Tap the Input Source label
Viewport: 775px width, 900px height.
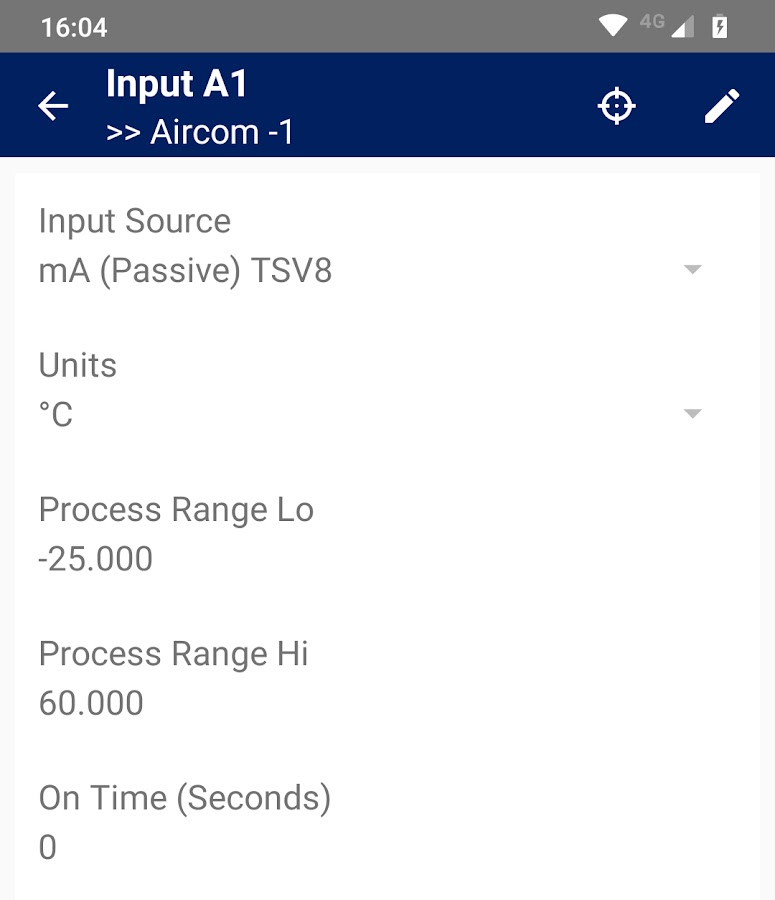pyautogui.click(x=135, y=221)
